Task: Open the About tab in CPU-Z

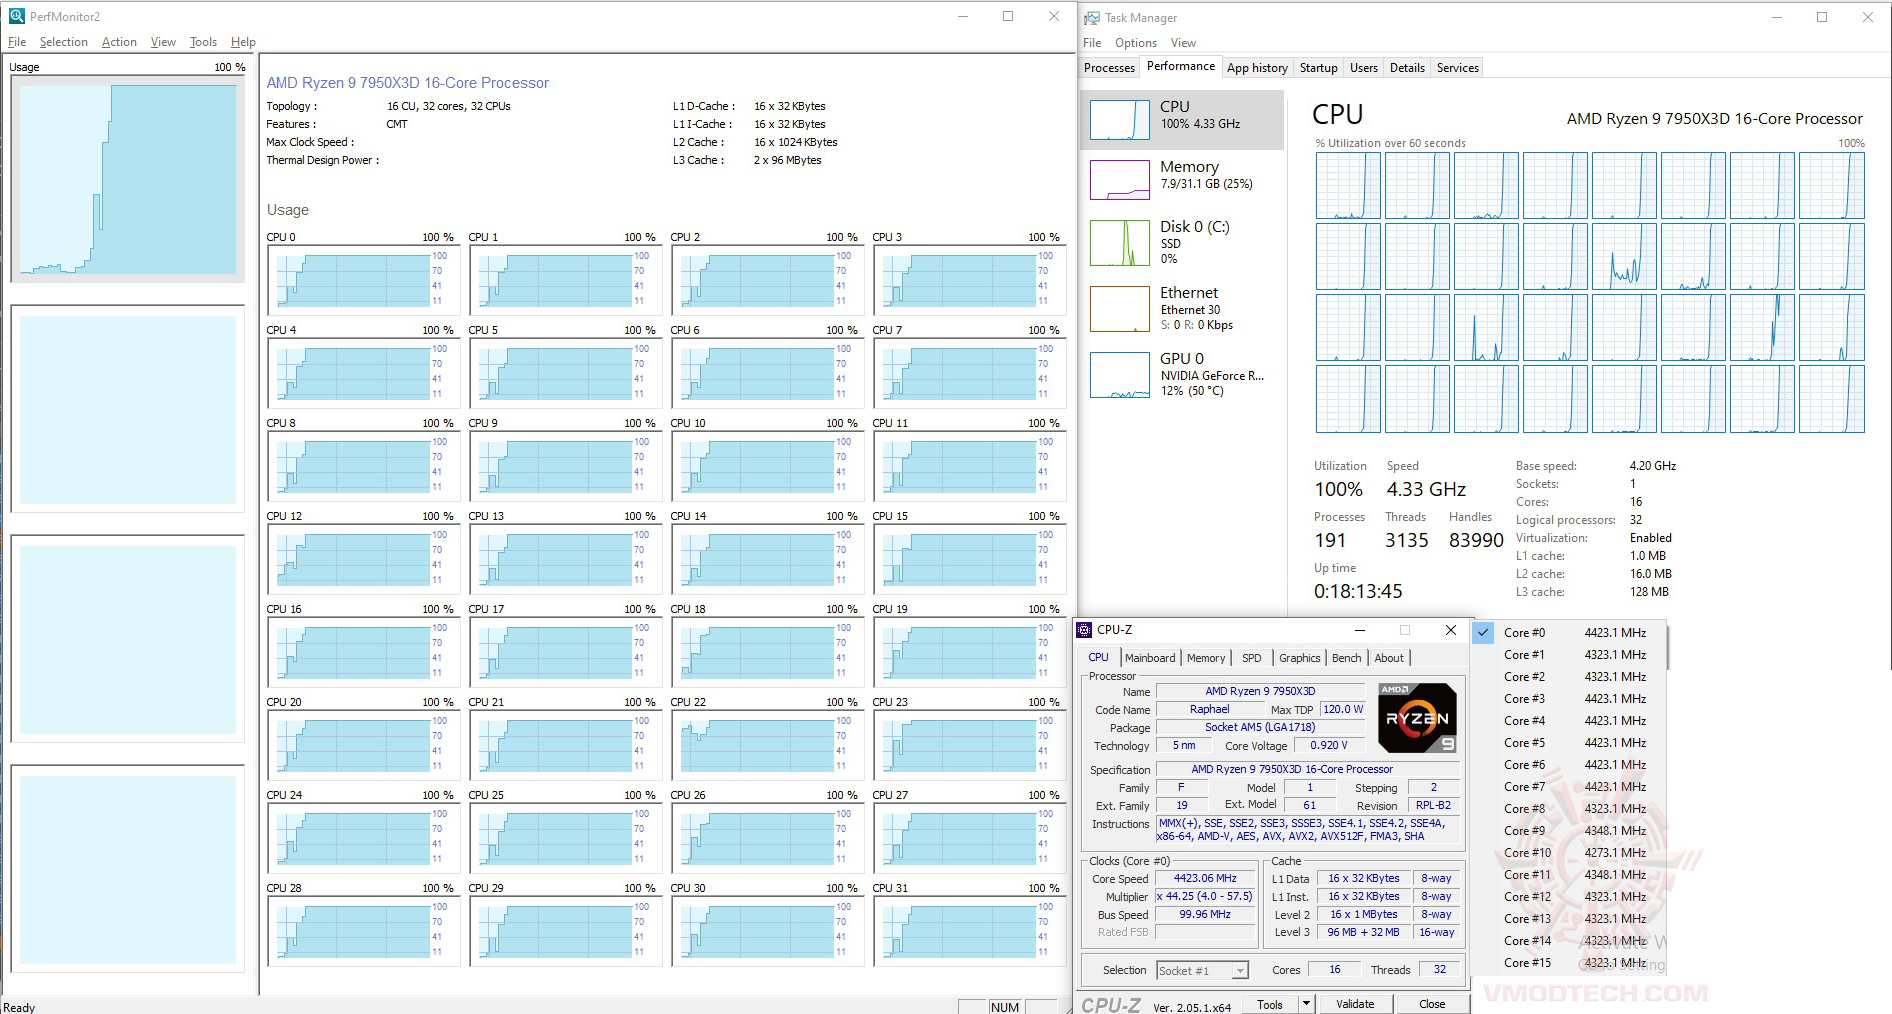Action: pos(1389,658)
